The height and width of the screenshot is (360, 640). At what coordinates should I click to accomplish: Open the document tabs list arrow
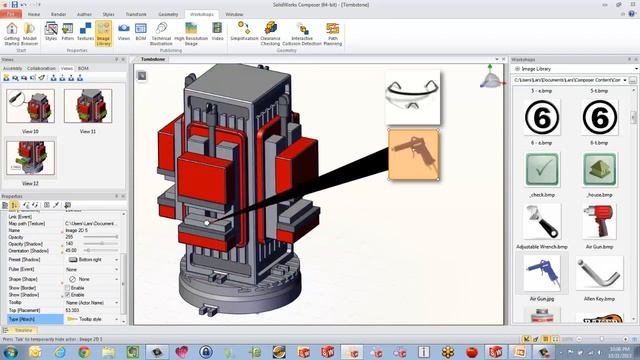(497, 59)
